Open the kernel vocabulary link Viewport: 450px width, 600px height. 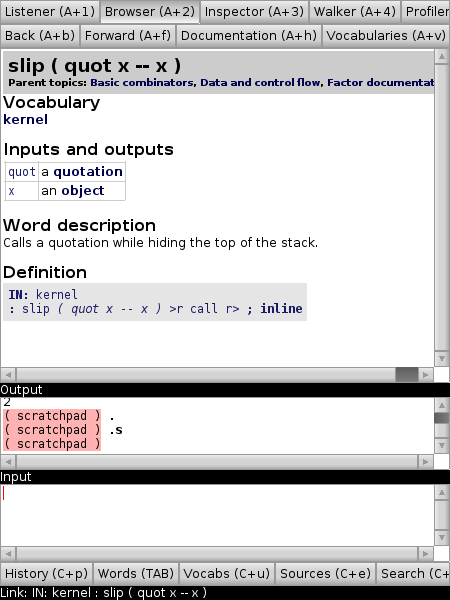[26, 119]
